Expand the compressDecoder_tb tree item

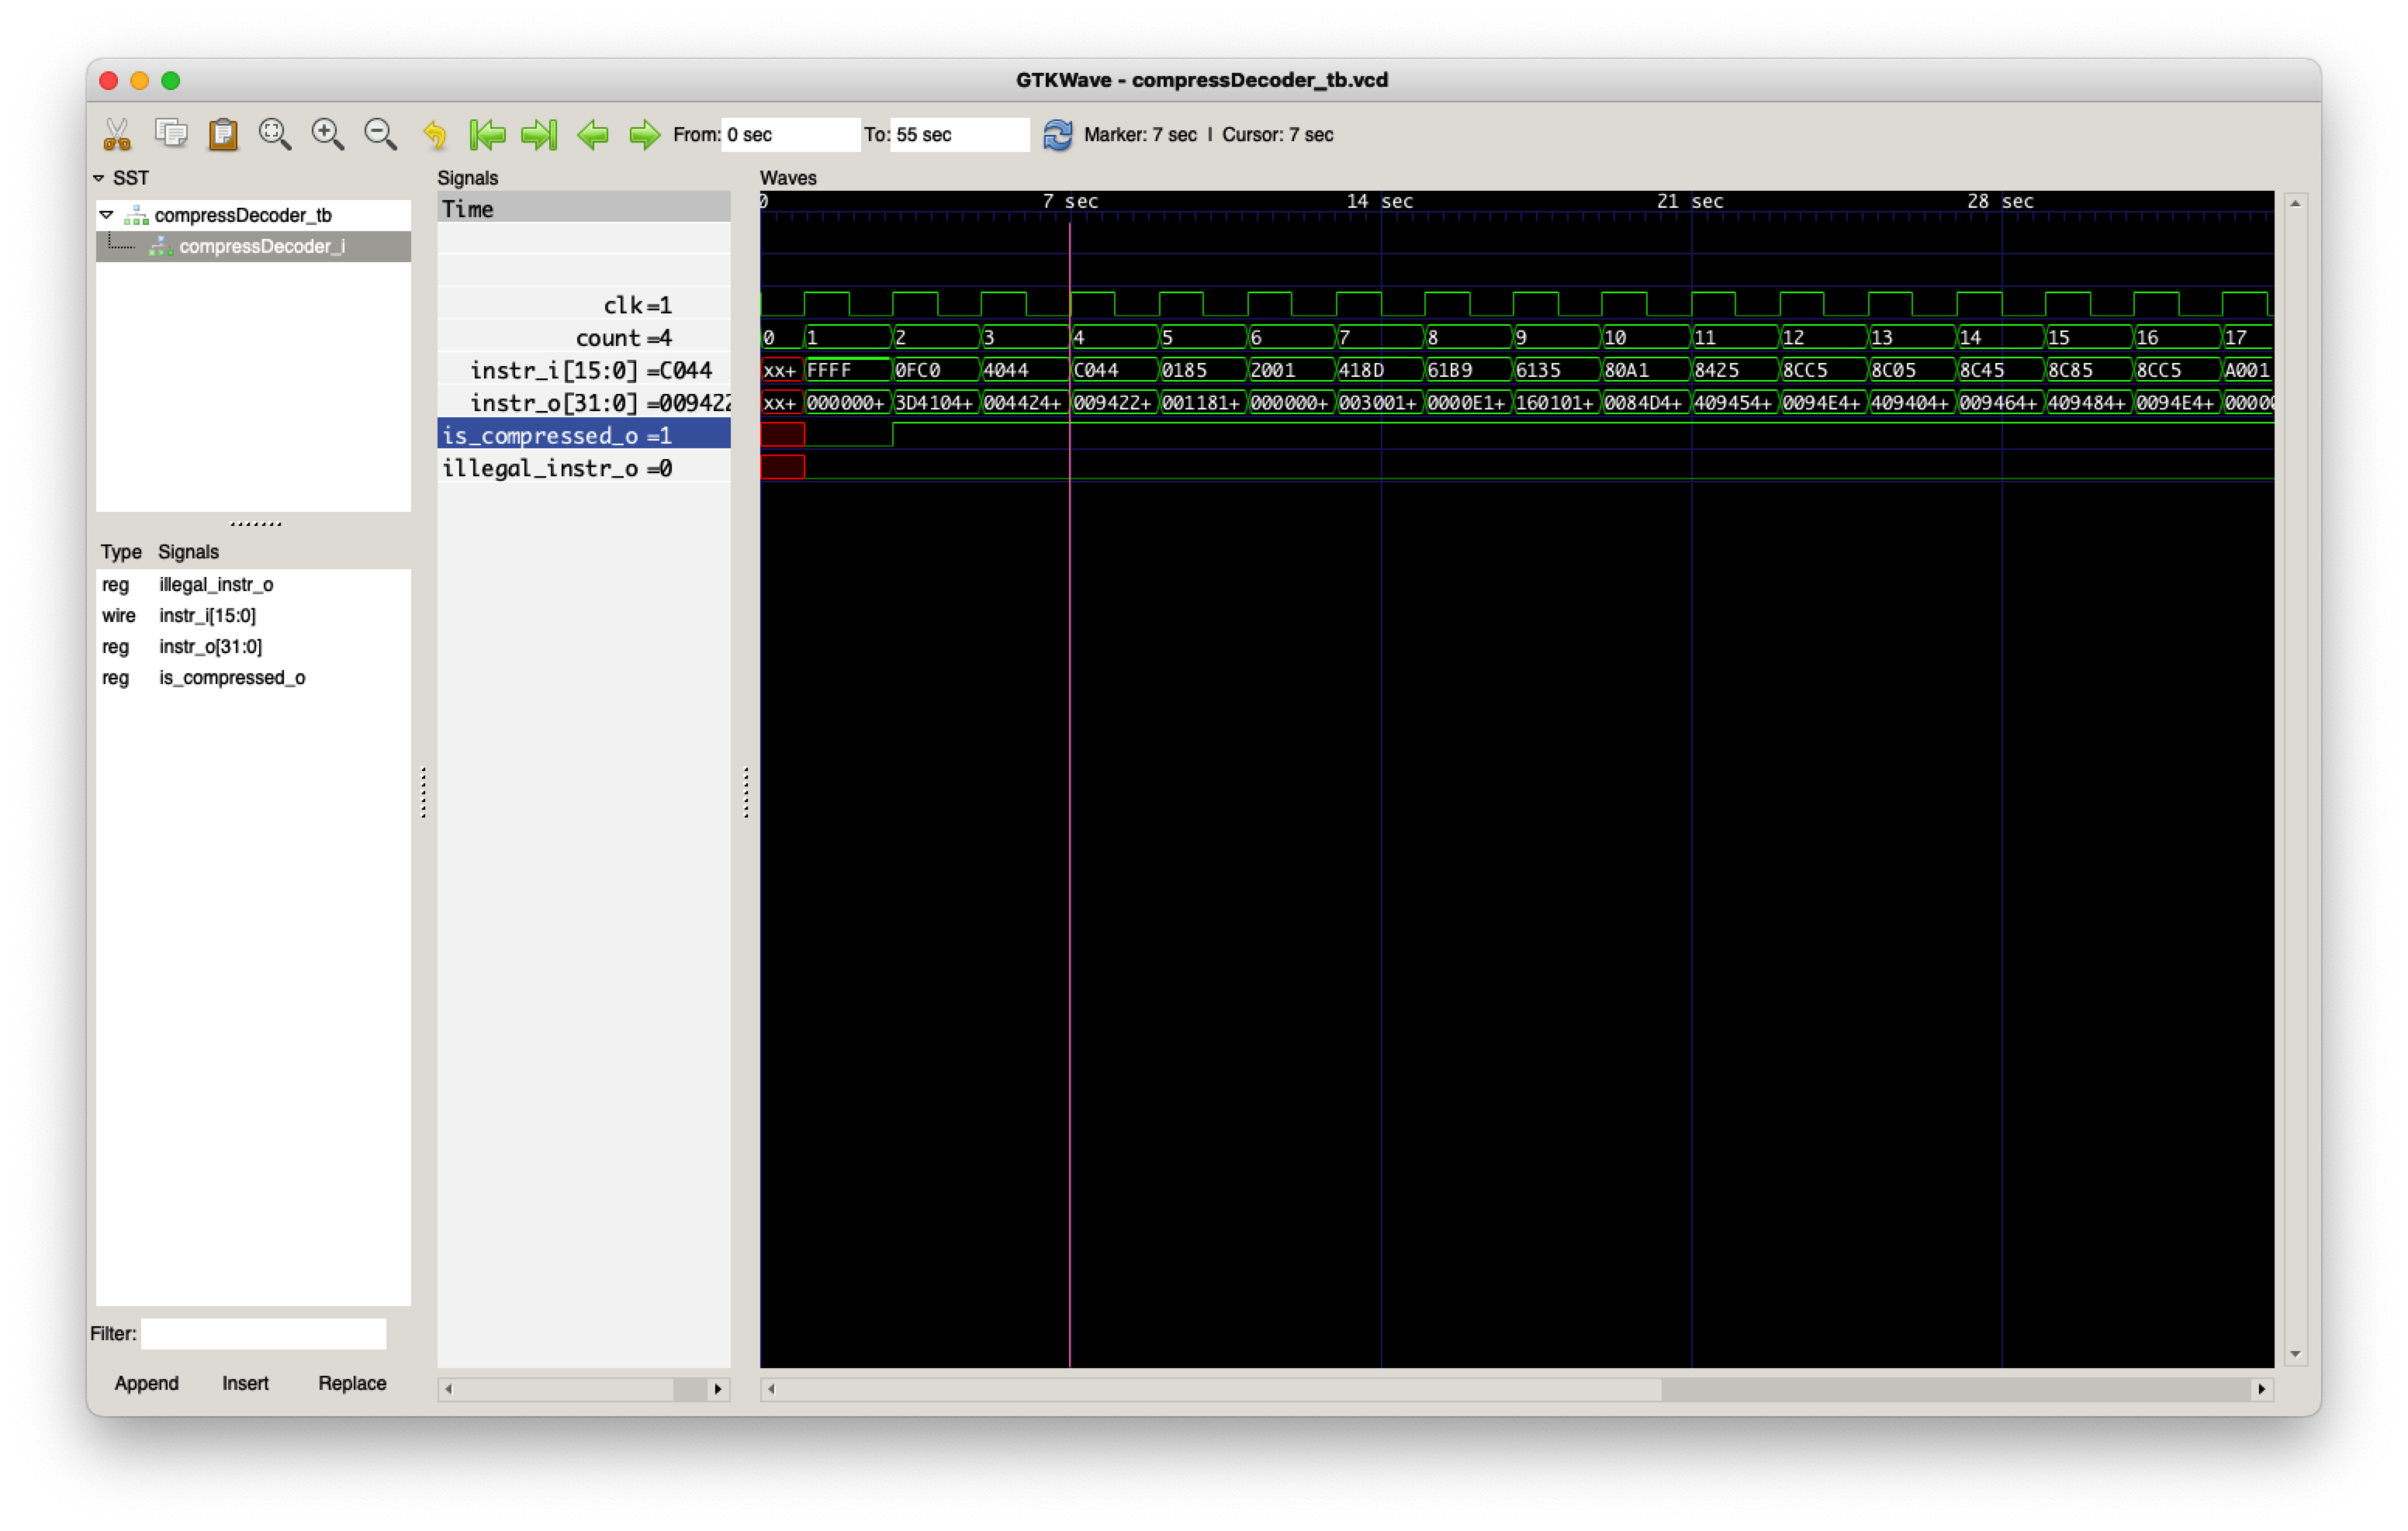point(102,214)
